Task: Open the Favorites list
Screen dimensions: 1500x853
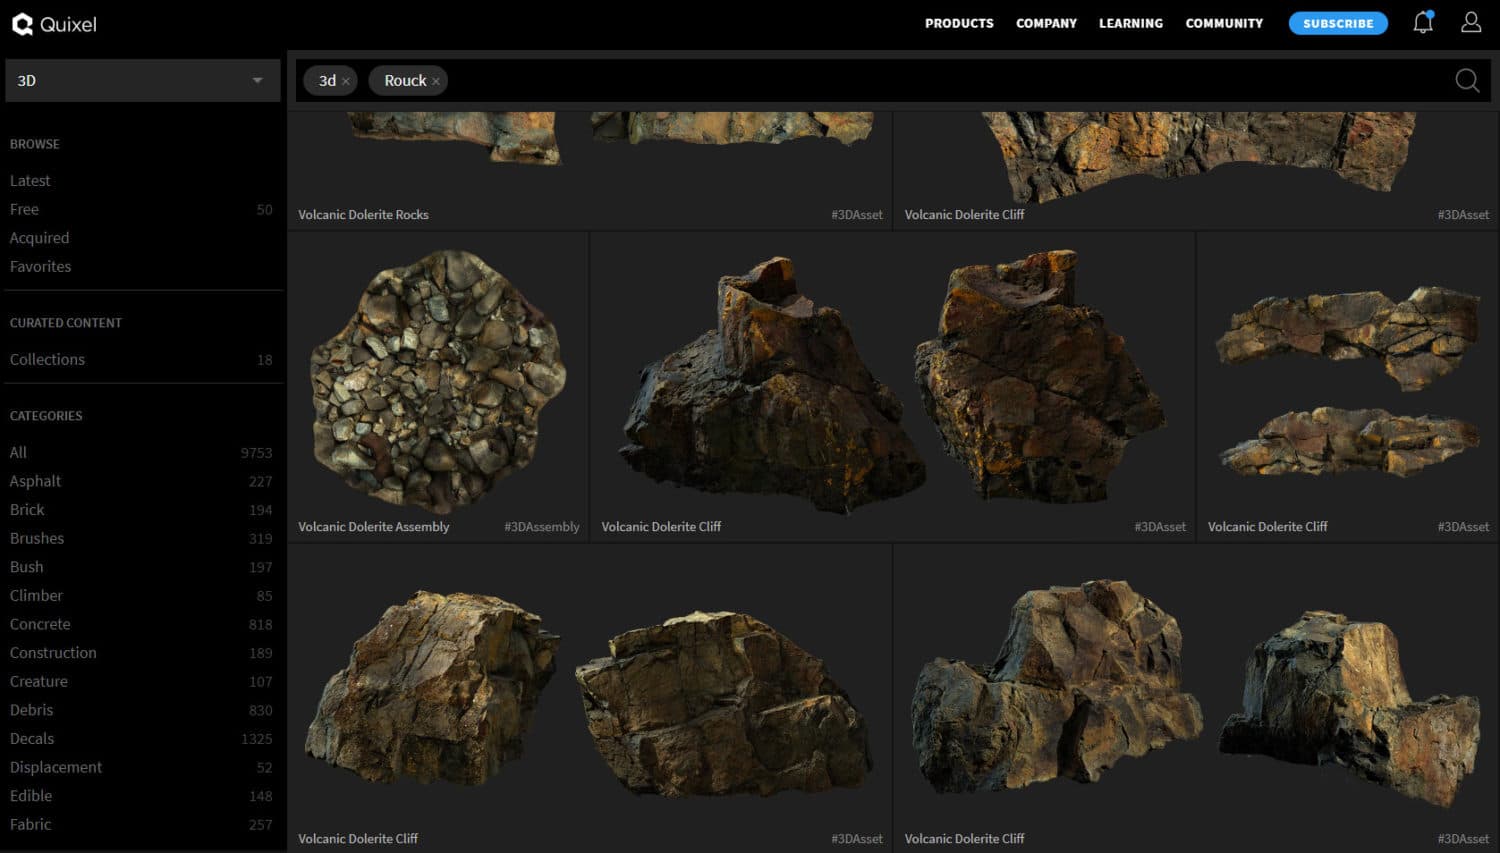Action: click(x=40, y=267)
